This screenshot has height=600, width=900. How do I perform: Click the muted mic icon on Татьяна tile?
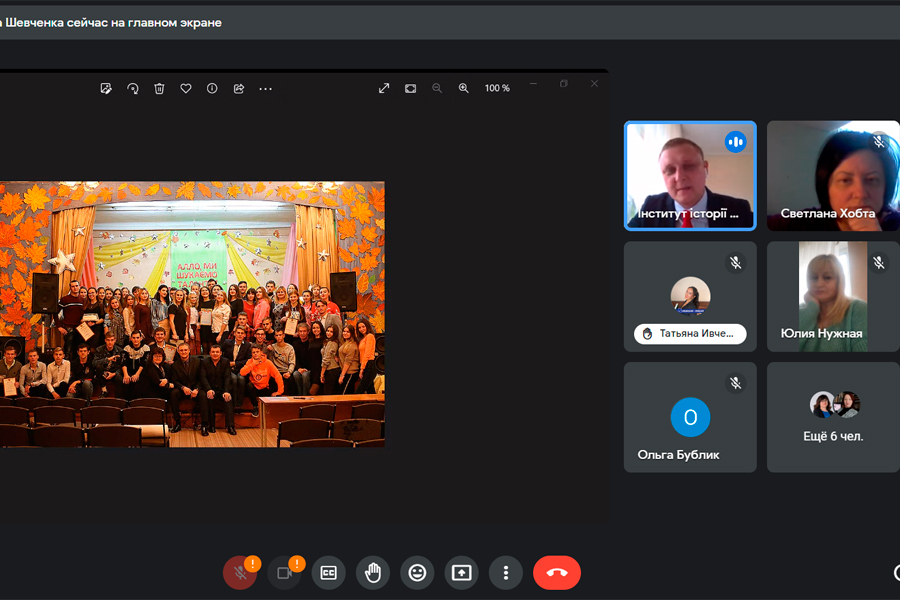tap(735, 263)
